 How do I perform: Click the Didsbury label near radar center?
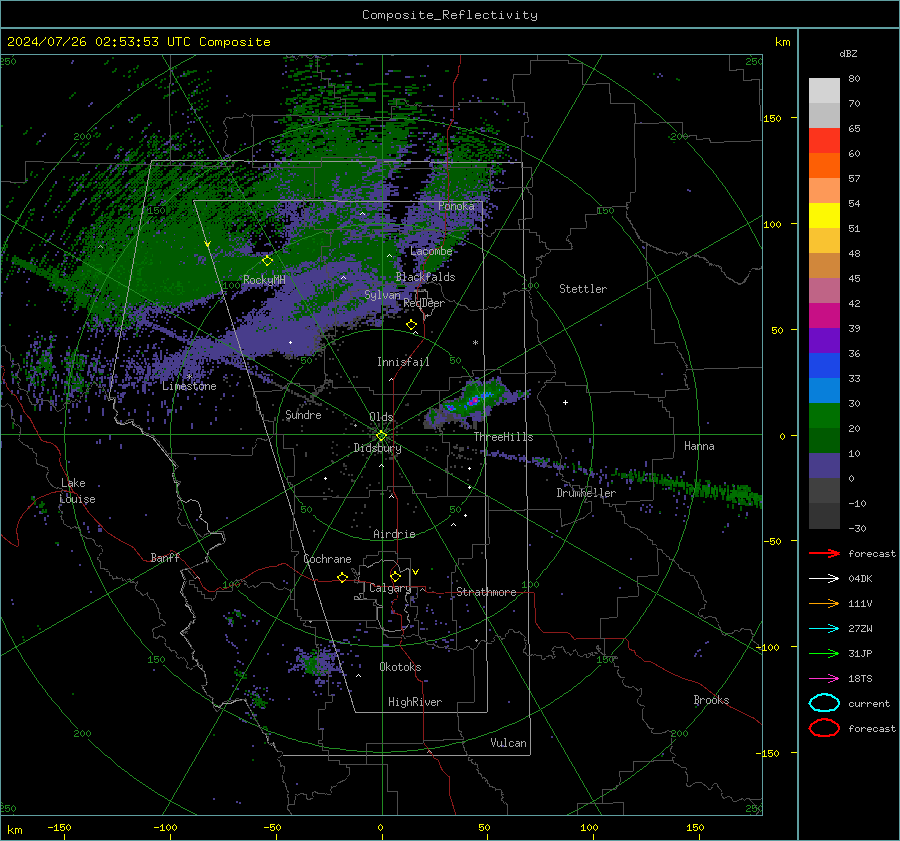pos(378,448)
